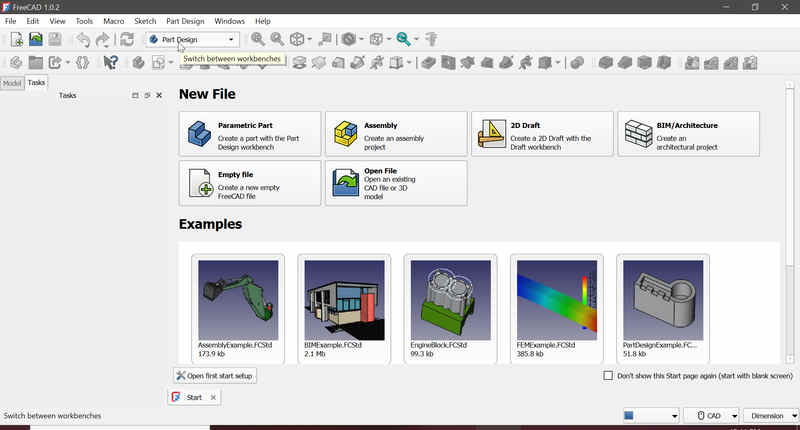The height and width of the screenshot is (430, 800).
Task: Click the Chamfer tool icon
Action: (625, 63)
